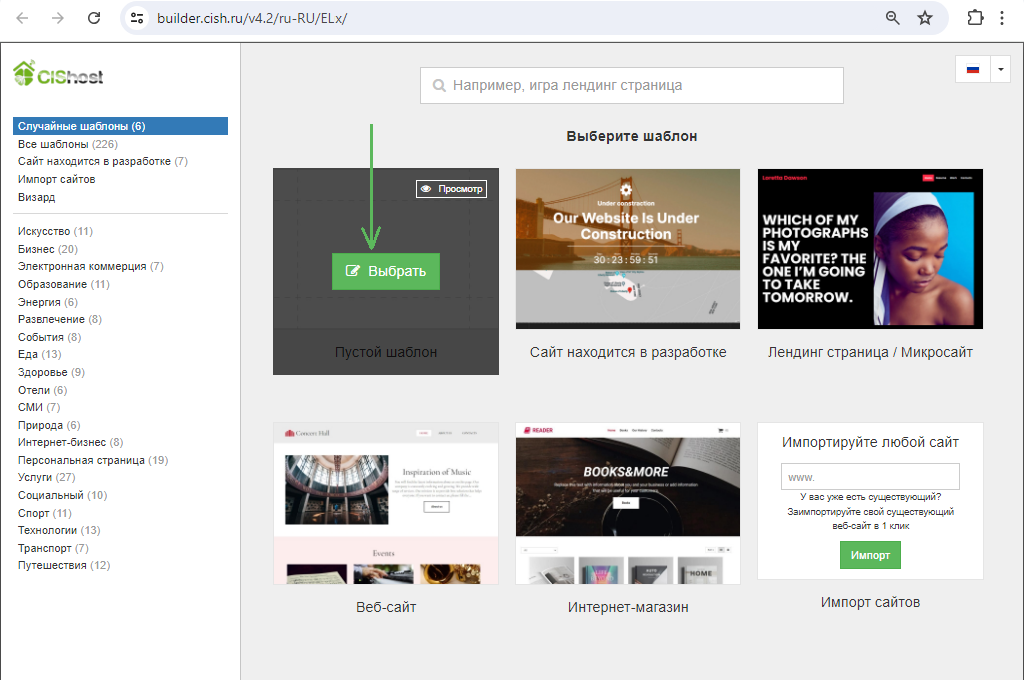The image size is (1024, 680).
Task: Select the Under Construction template thumbnail
Action: 627,248
